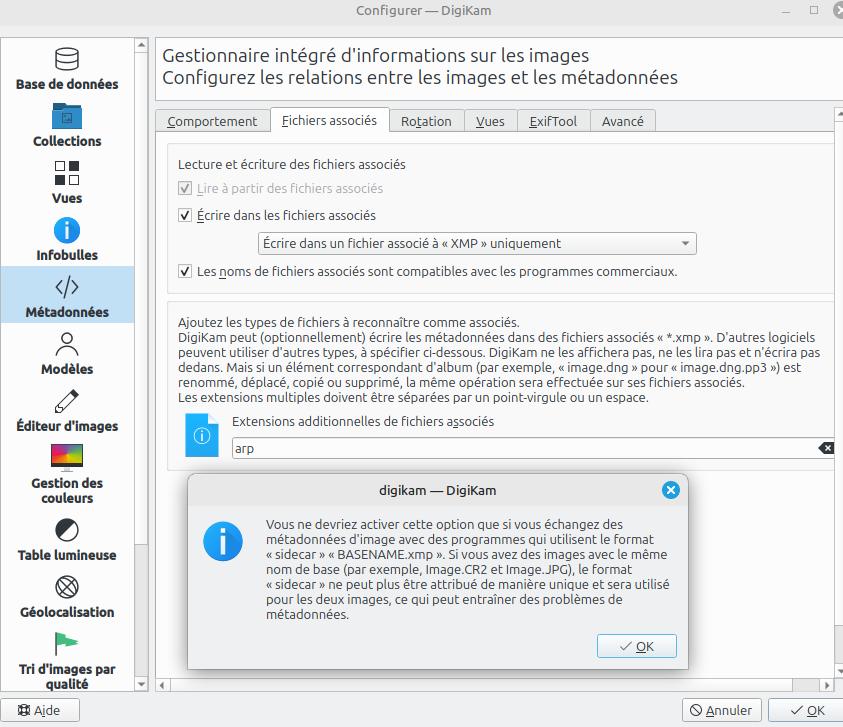The image size is (843, 727).
Task: Maximize the Configurer window
Action: [x=814, y=10]
